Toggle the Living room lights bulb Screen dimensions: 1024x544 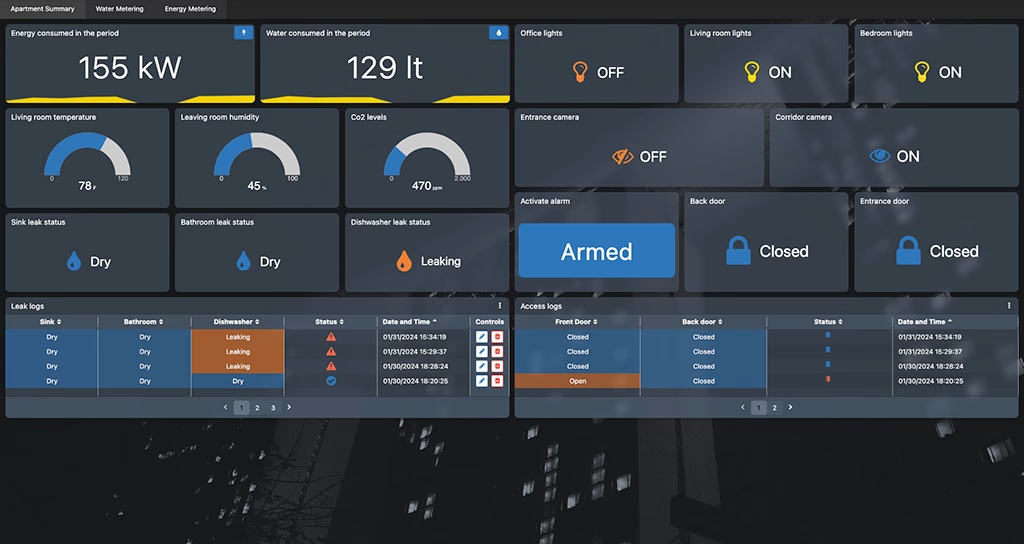(752, 72)
